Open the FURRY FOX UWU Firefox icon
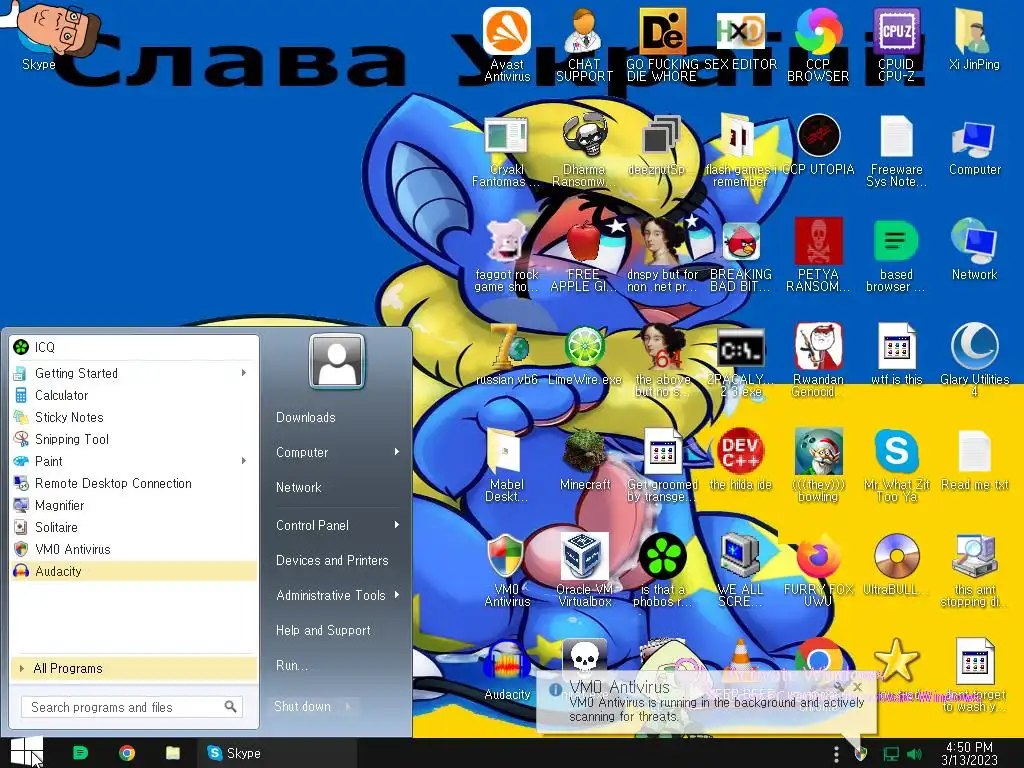 click(x=818, y=570)
